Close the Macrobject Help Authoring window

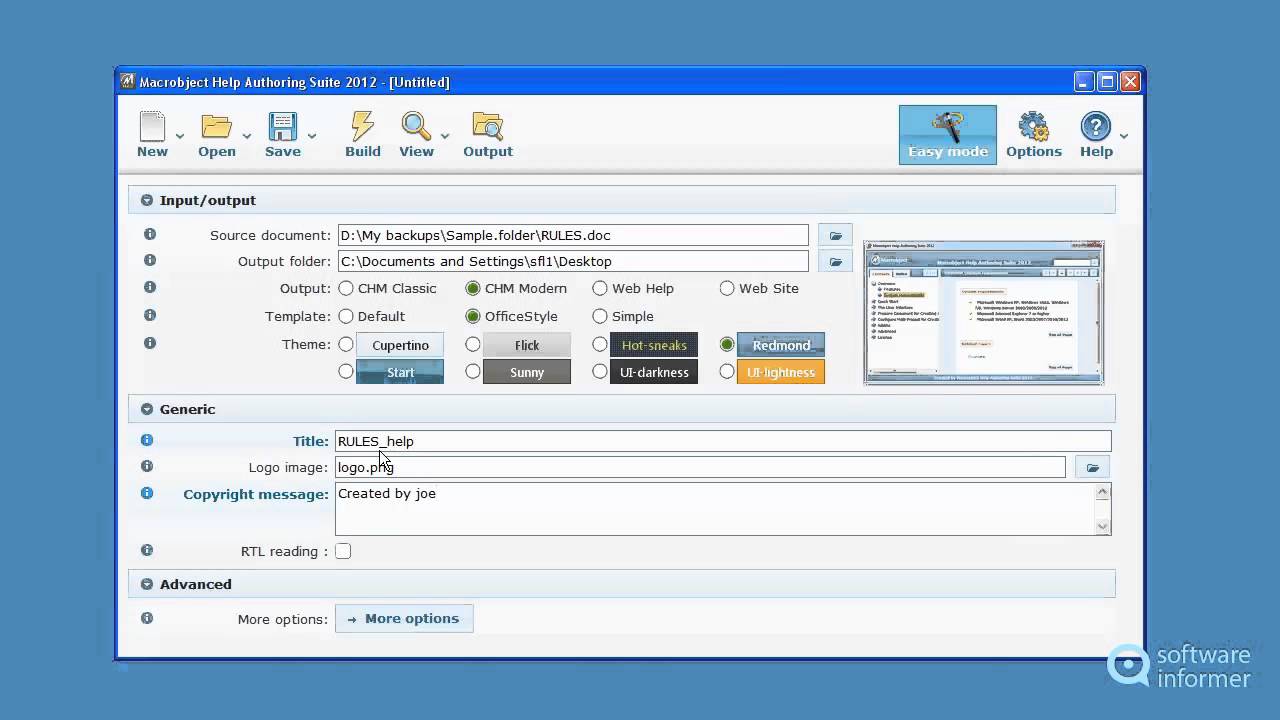click(1130, 82)
